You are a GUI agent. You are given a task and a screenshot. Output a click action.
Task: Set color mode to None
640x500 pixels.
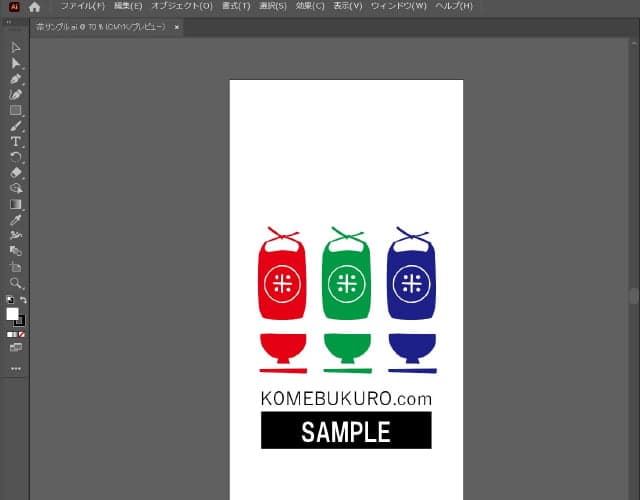22,334
